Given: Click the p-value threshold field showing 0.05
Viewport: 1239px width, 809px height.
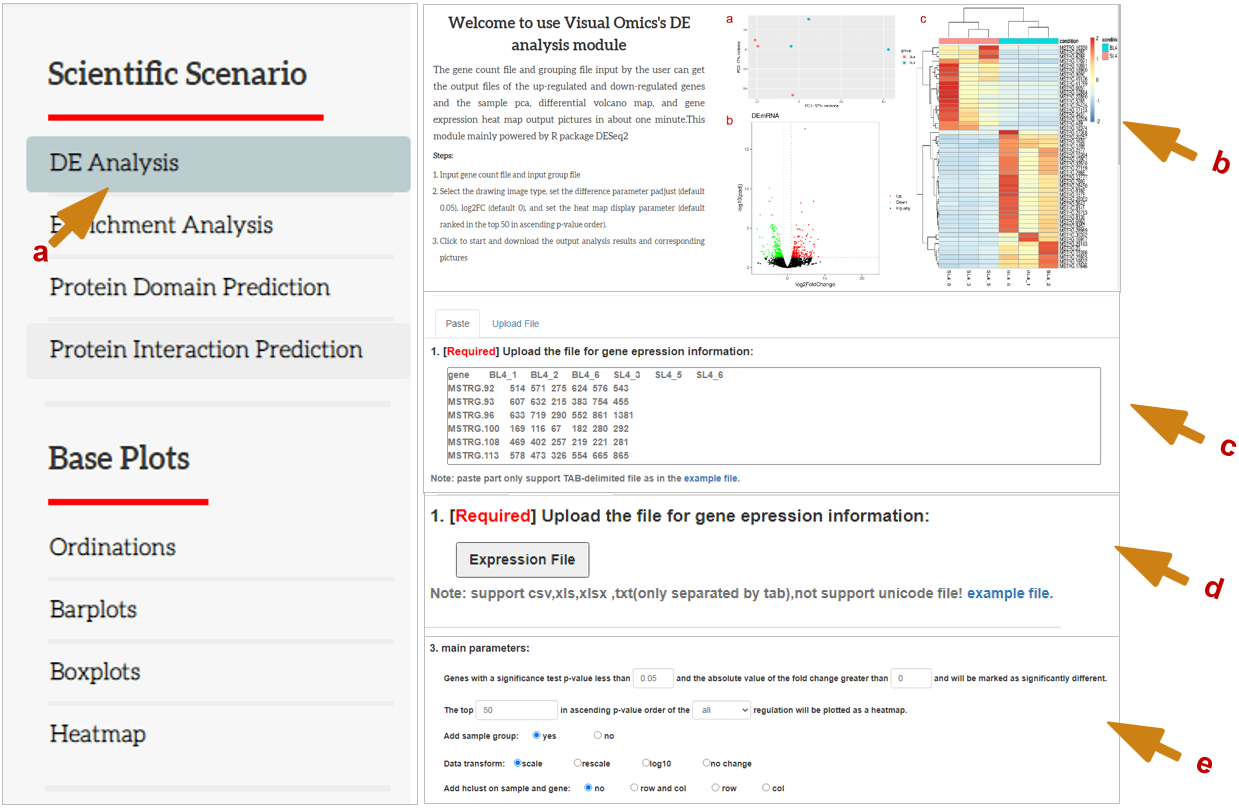Looking at the screenshot, I should click(654, 678).
